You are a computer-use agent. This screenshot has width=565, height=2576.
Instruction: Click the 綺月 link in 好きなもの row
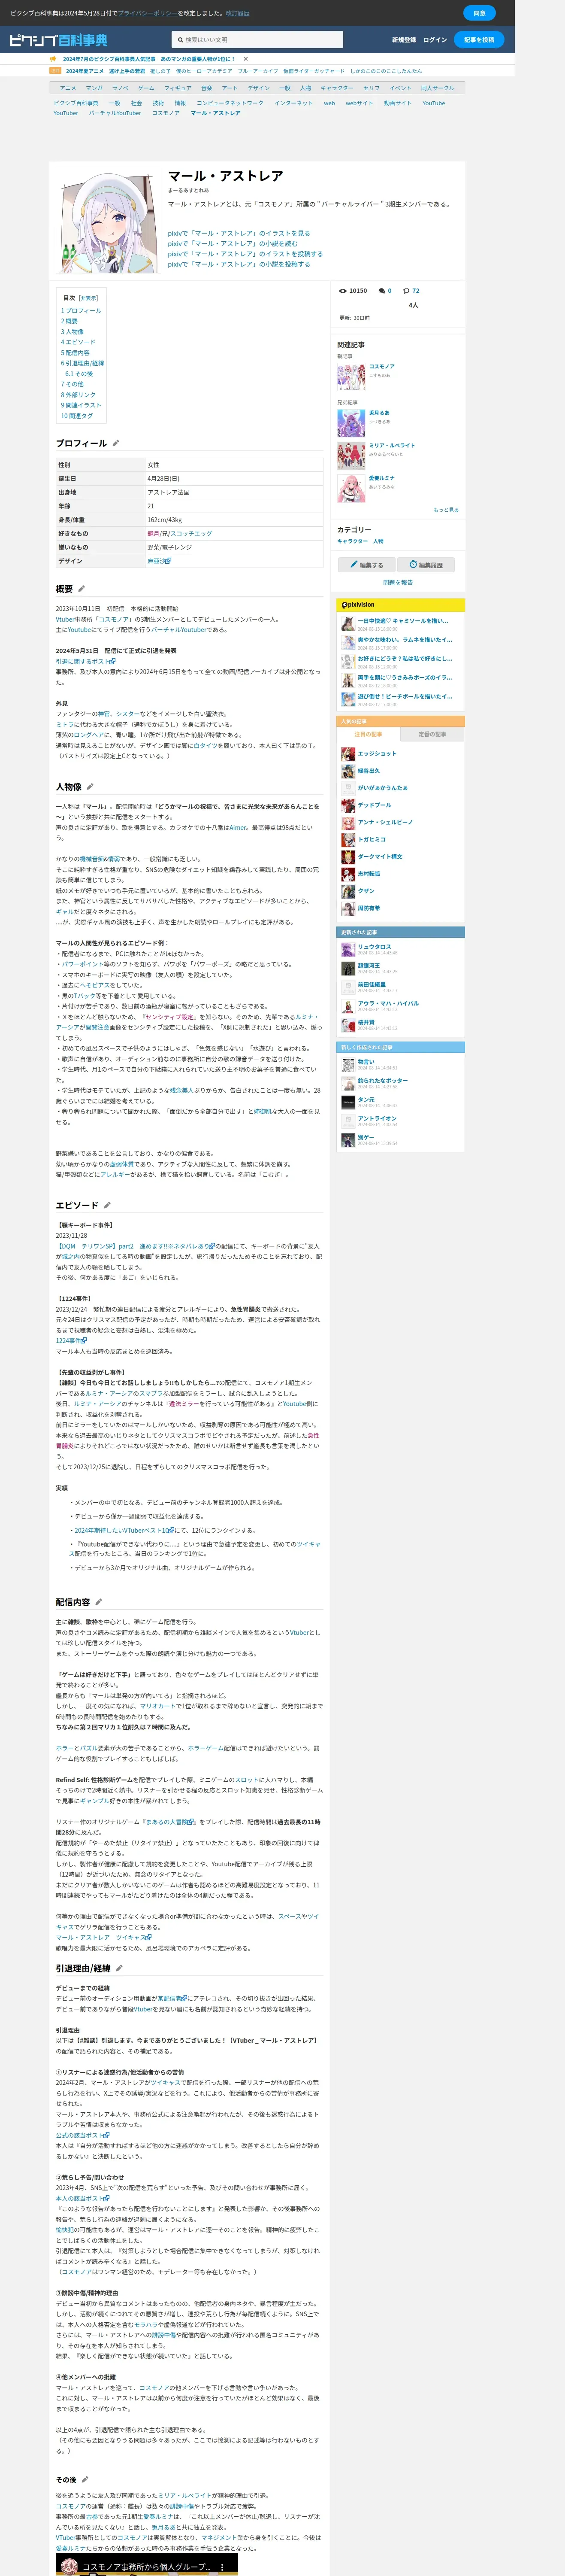tap(153, 534)
